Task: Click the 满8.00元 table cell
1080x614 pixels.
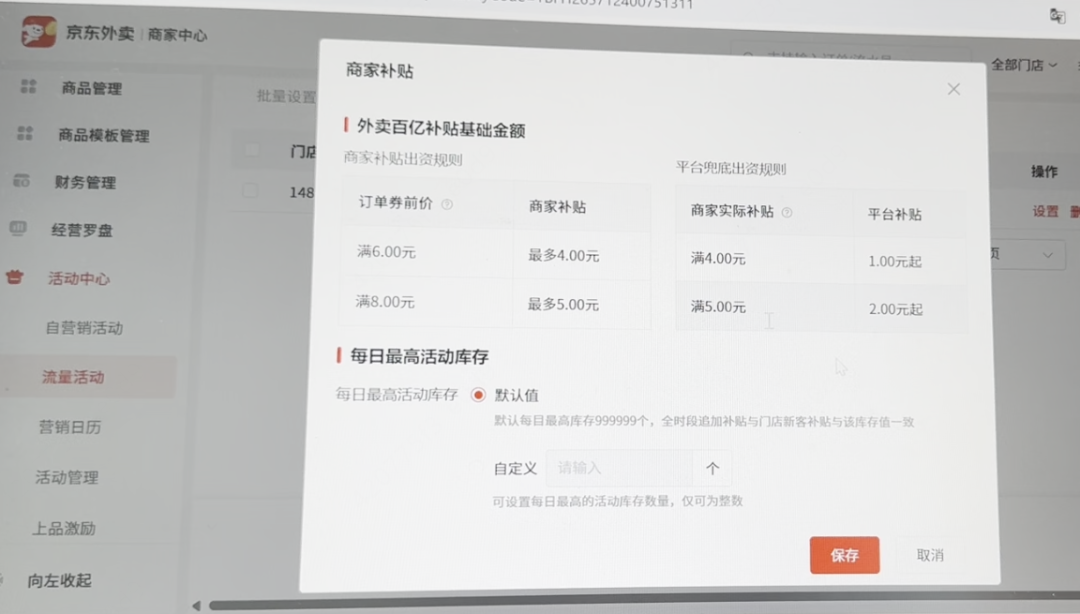Action: pos(425,301)
